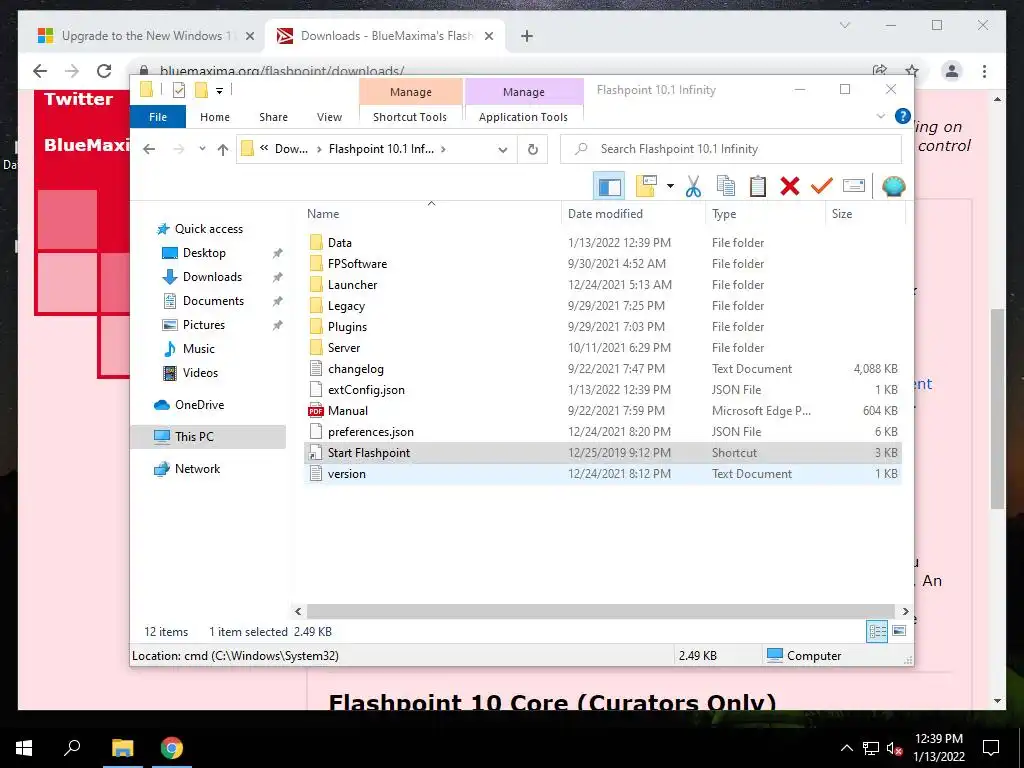Select Downloads in navigation pane
The width and height of the screenshot is (1024, 768).
pos(212,277)
